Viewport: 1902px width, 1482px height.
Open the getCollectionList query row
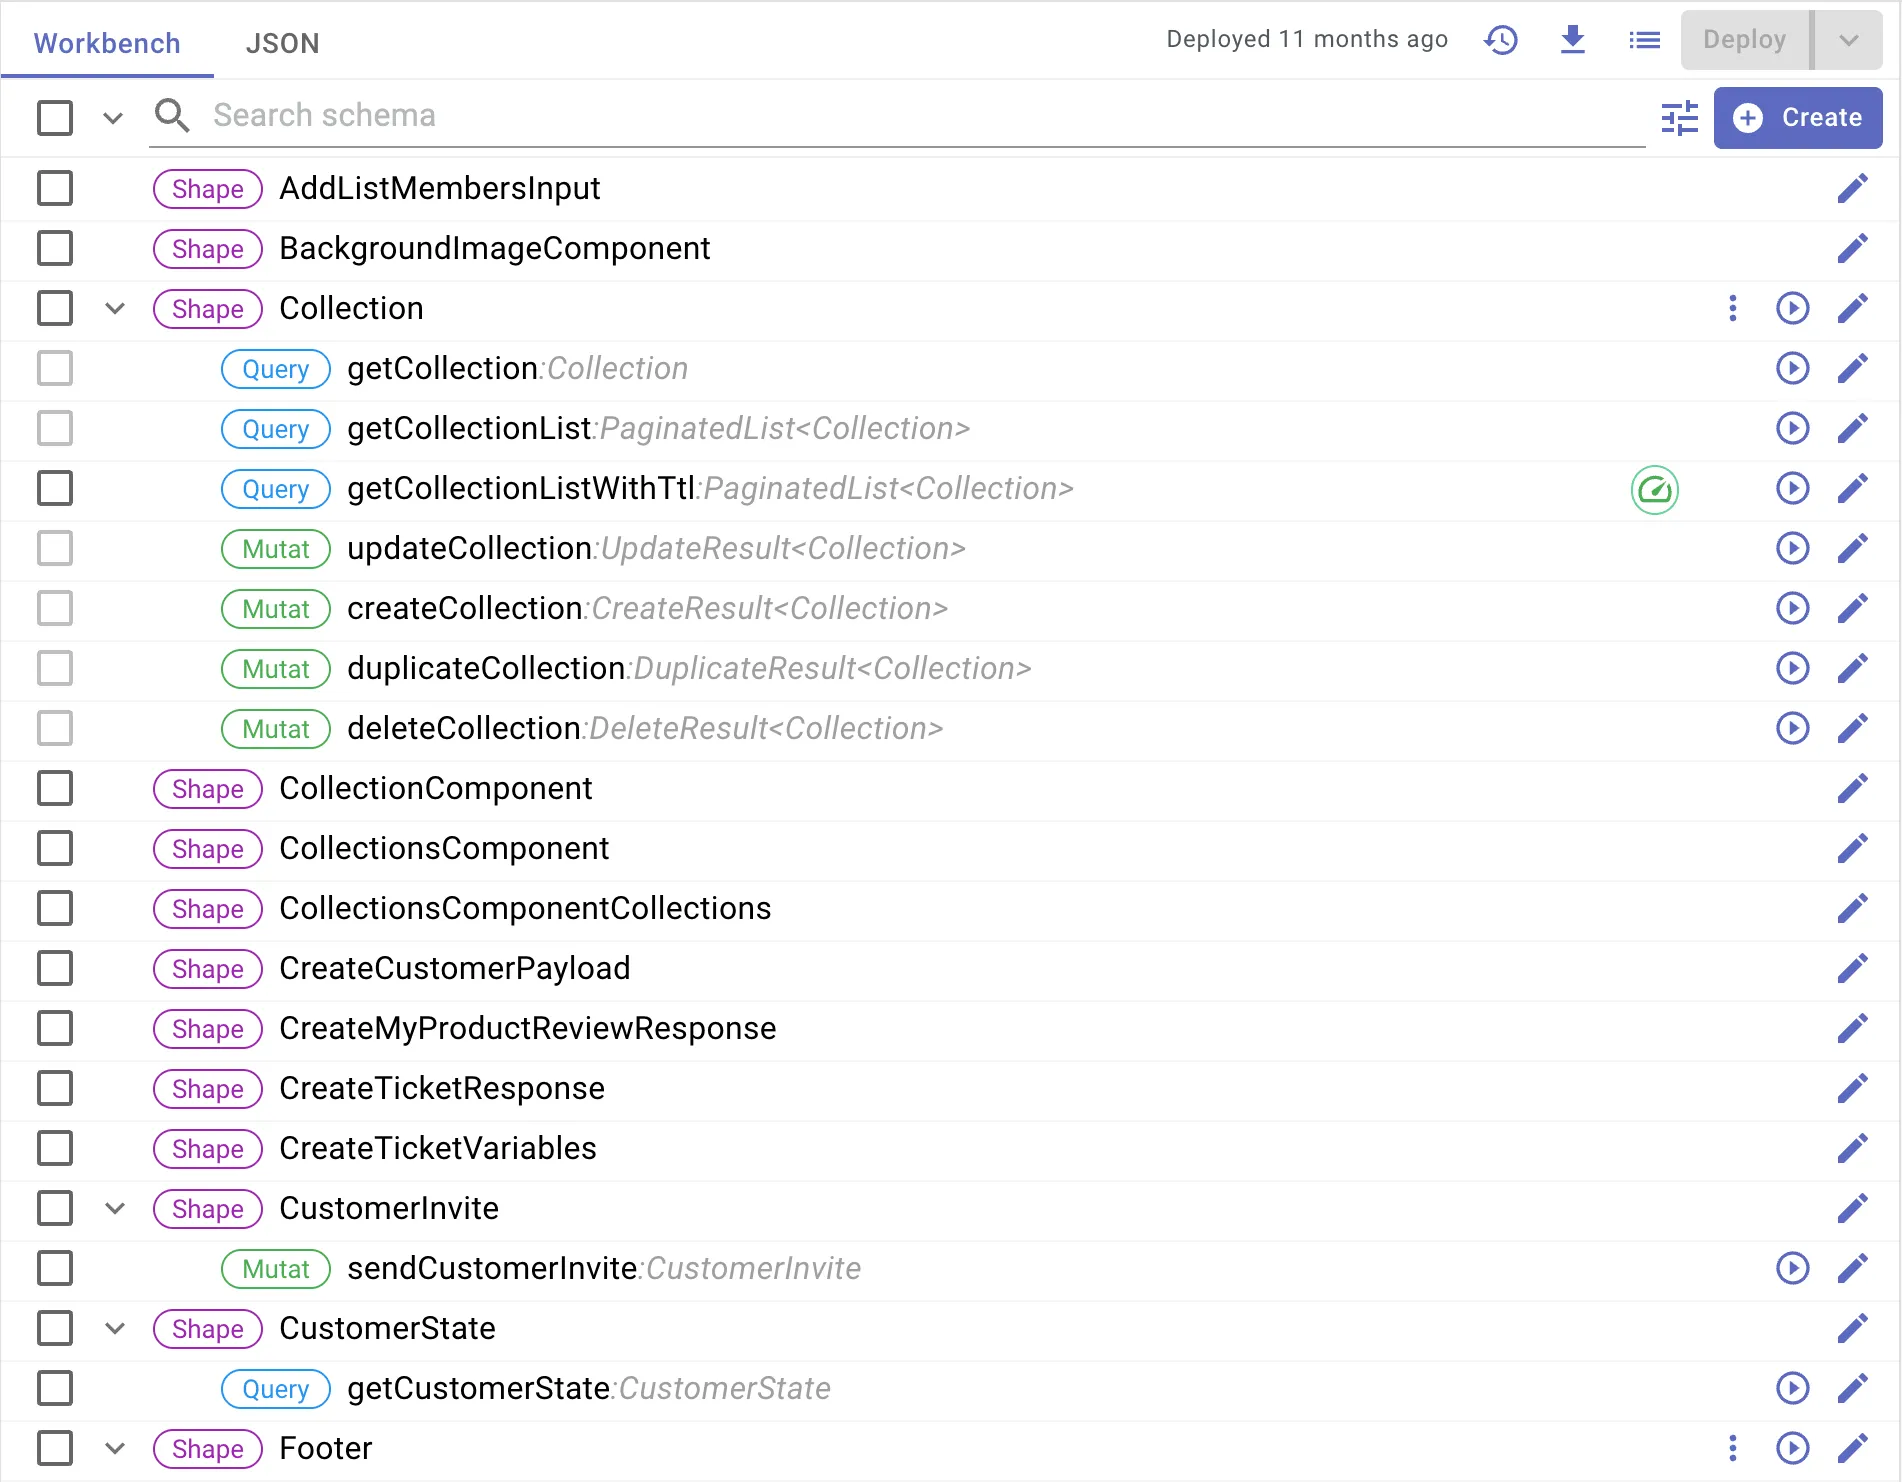[x=658, y=428]
